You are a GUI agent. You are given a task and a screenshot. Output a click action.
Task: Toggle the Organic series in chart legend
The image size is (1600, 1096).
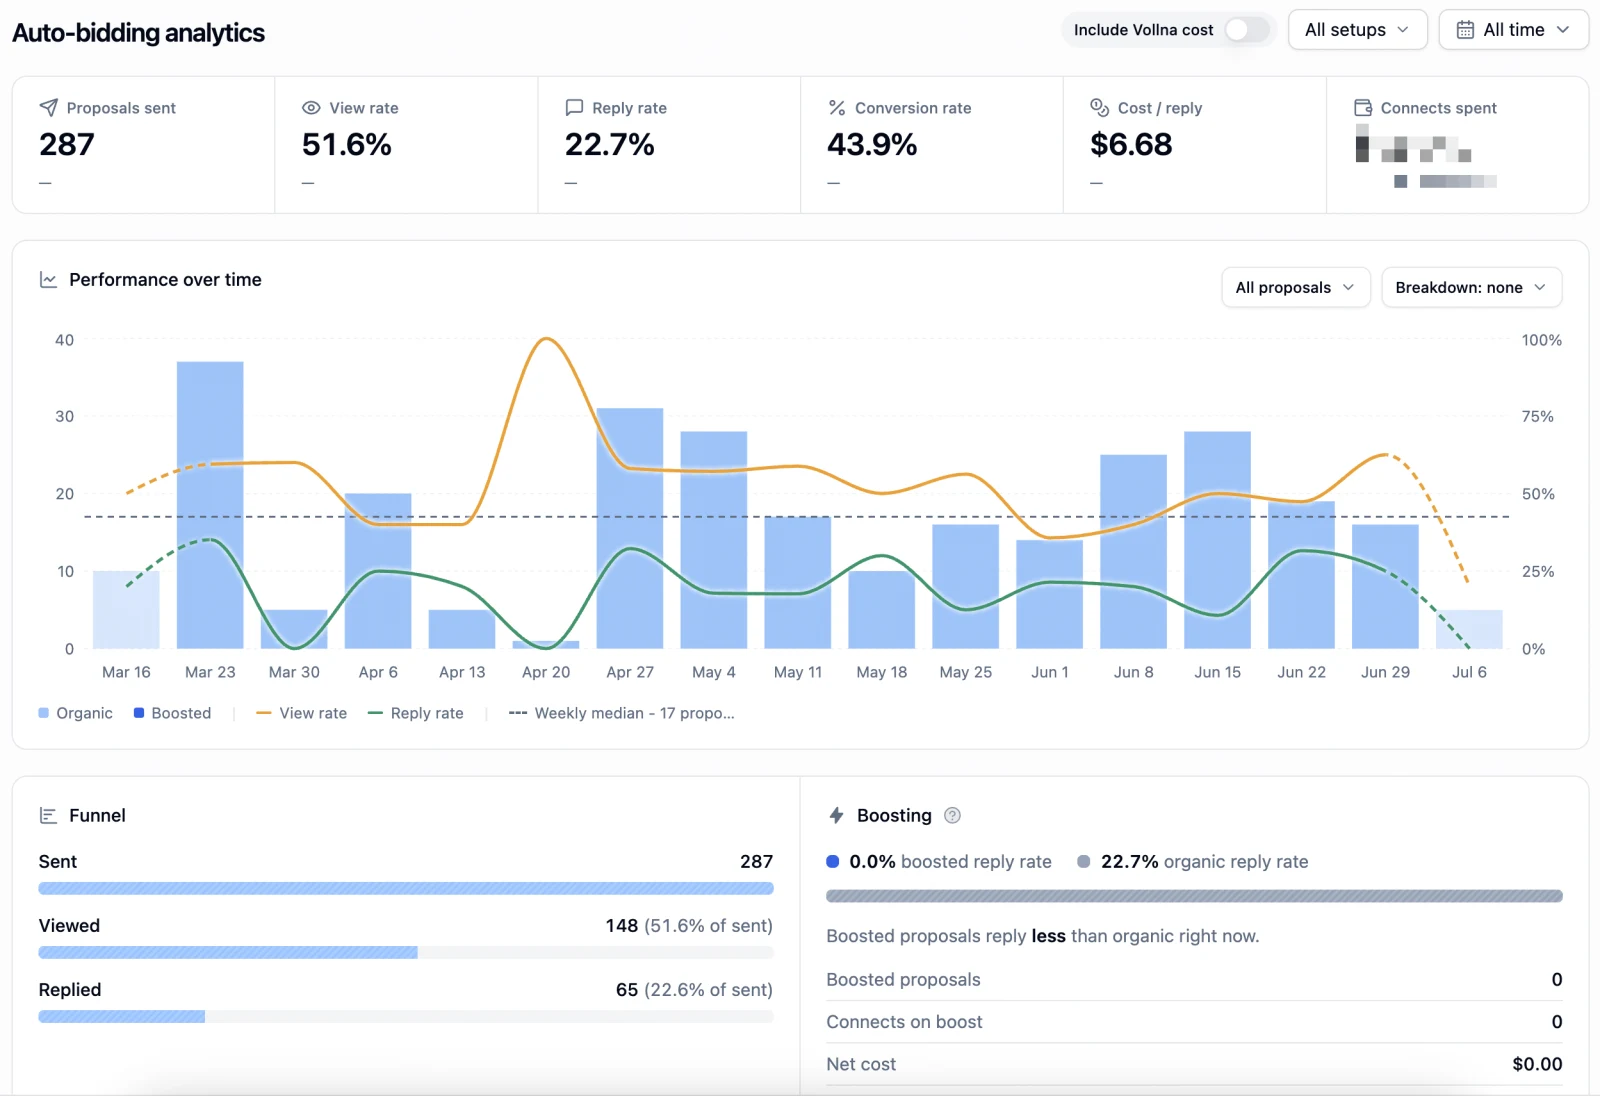tap(76, 713)
